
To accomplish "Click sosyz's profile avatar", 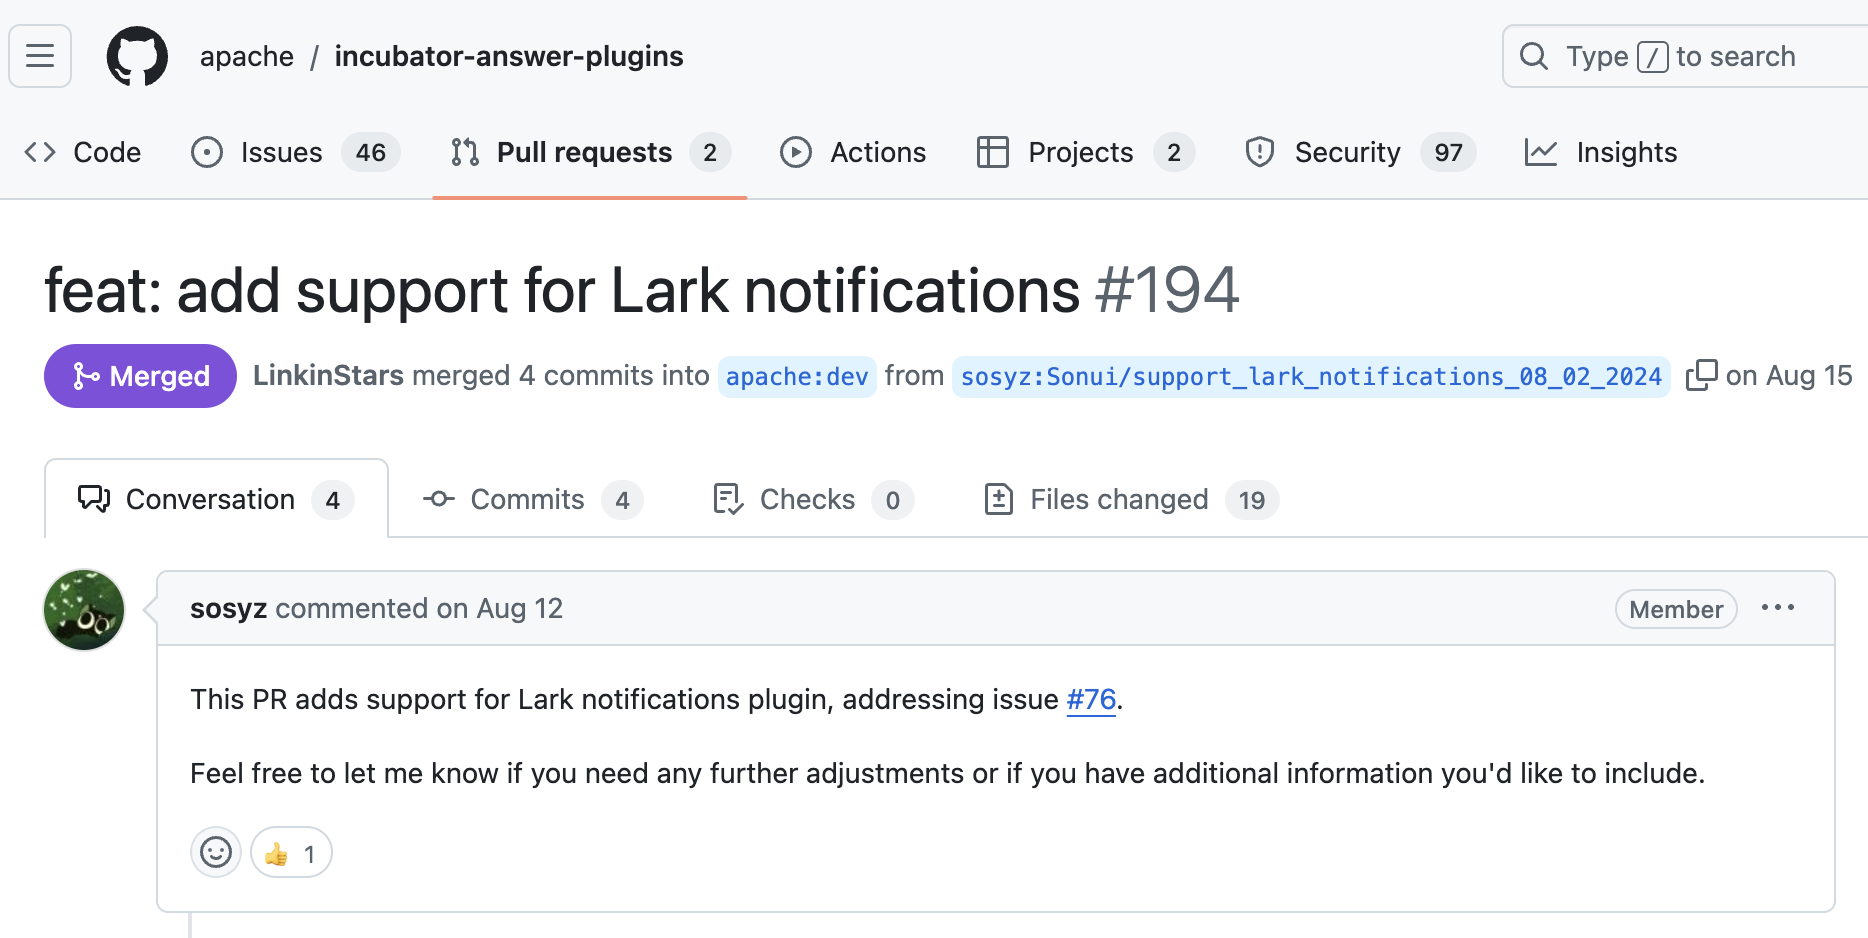I will click(84, 610).
